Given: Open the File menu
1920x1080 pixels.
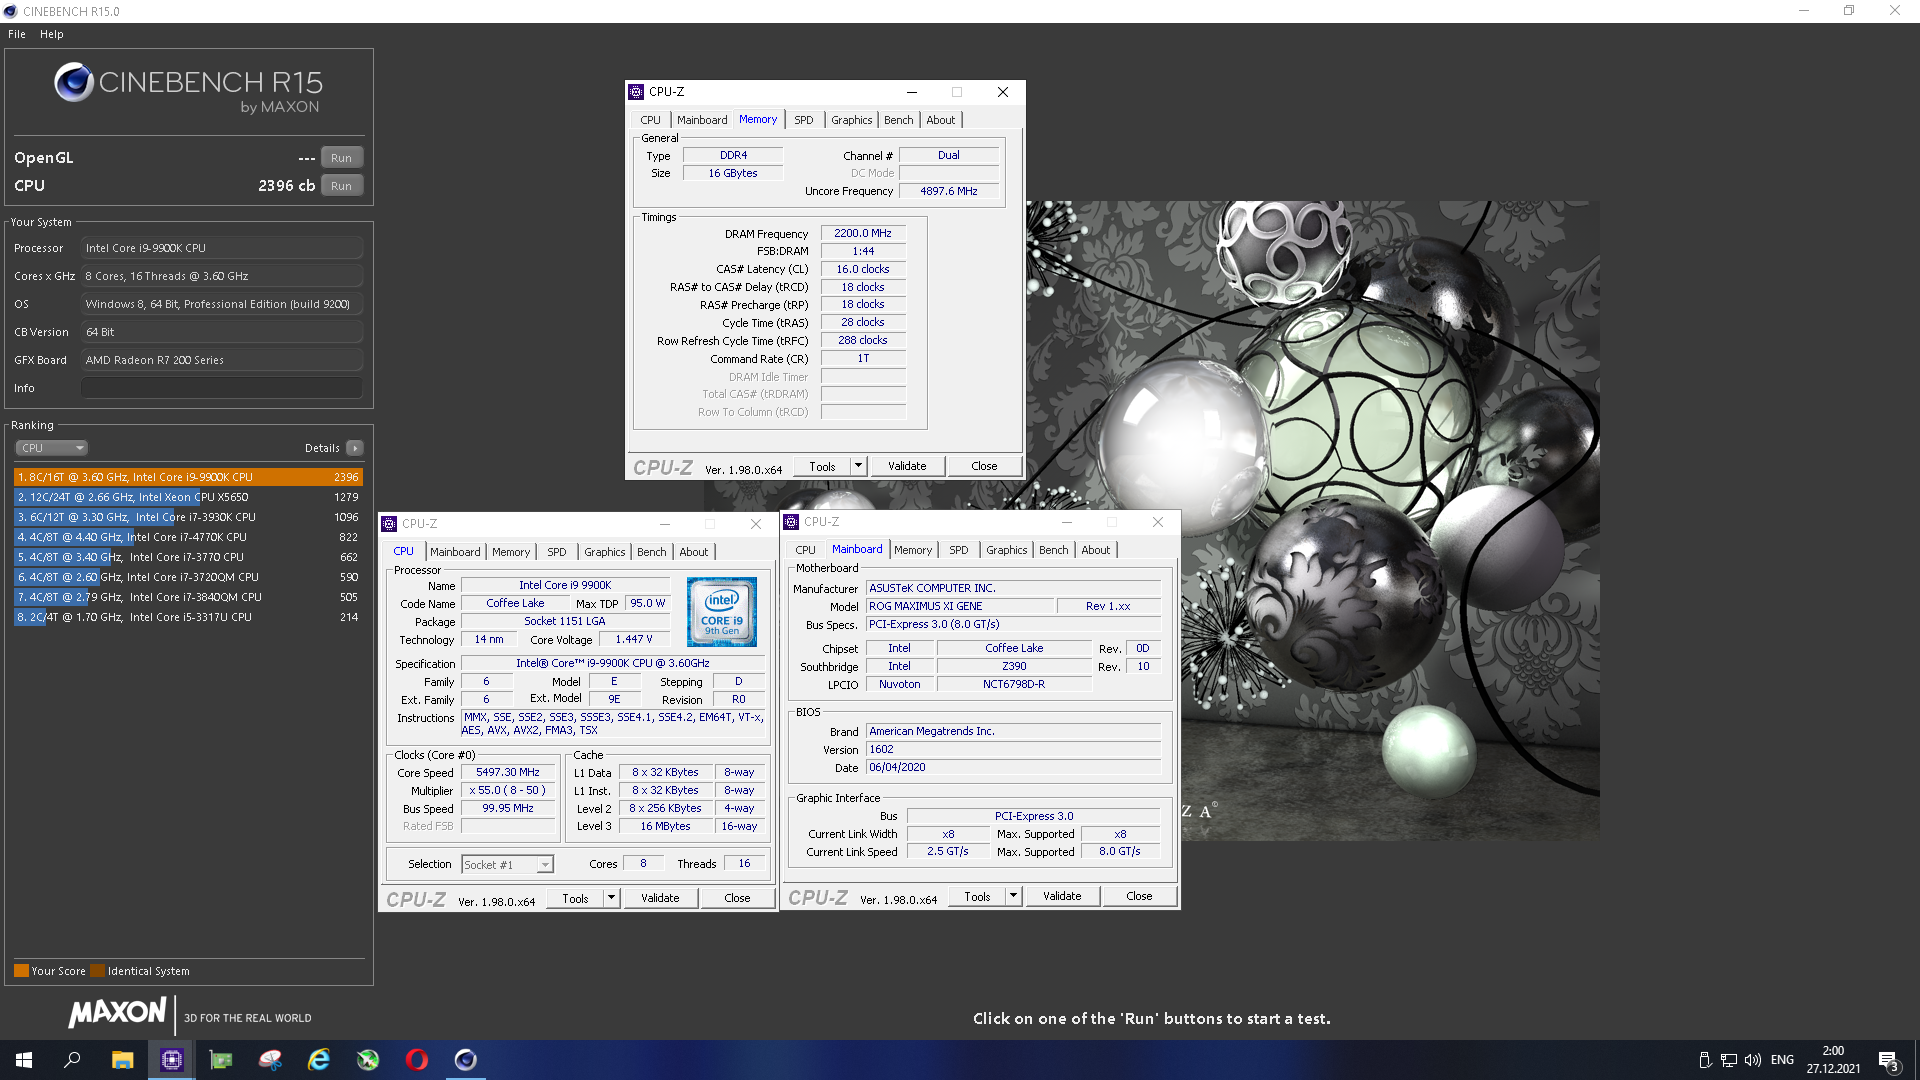Looking at the screenshot, I should 17,34.
